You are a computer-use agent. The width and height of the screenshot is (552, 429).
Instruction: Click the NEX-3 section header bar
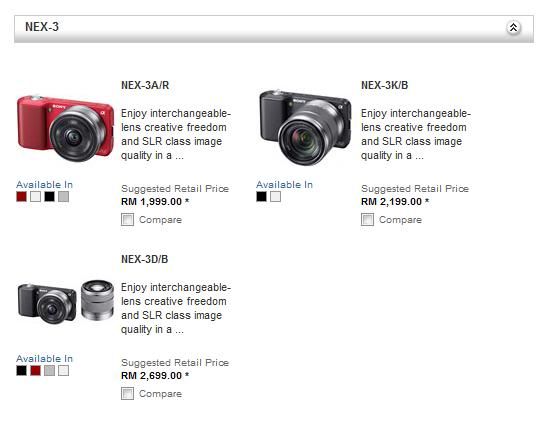pos(274,29)
